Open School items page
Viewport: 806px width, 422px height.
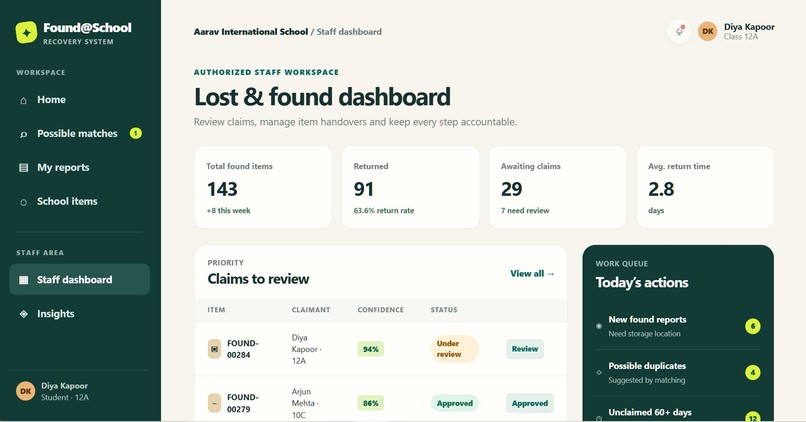tap(80, 201)
